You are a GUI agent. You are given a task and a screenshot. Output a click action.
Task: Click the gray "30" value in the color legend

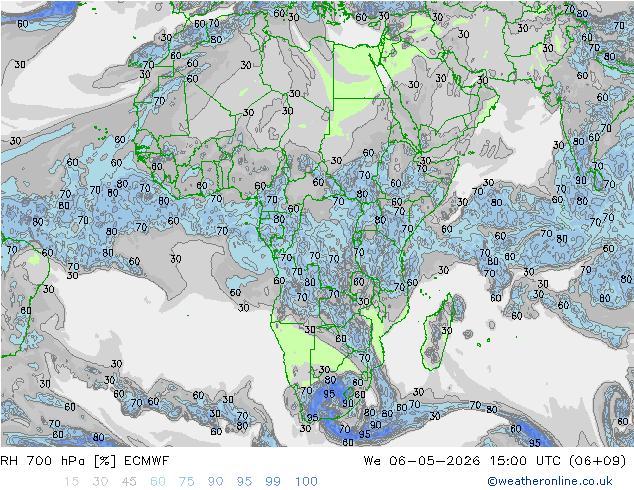100,482
